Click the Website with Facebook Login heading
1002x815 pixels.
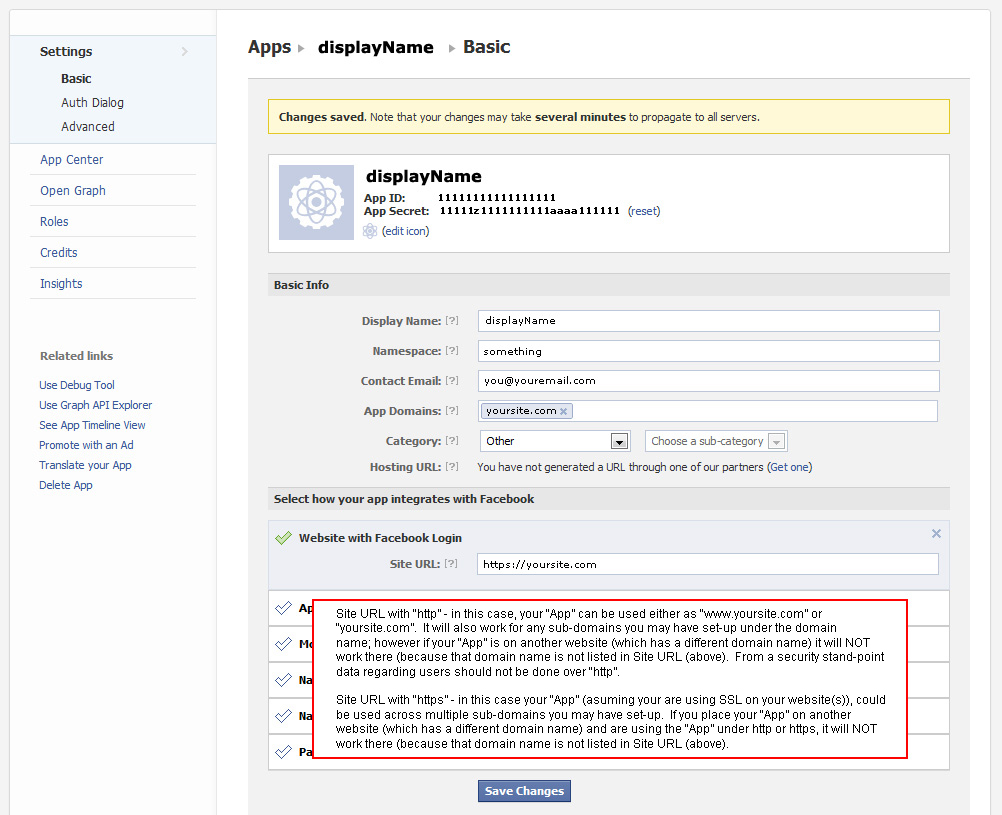(380, 538)
